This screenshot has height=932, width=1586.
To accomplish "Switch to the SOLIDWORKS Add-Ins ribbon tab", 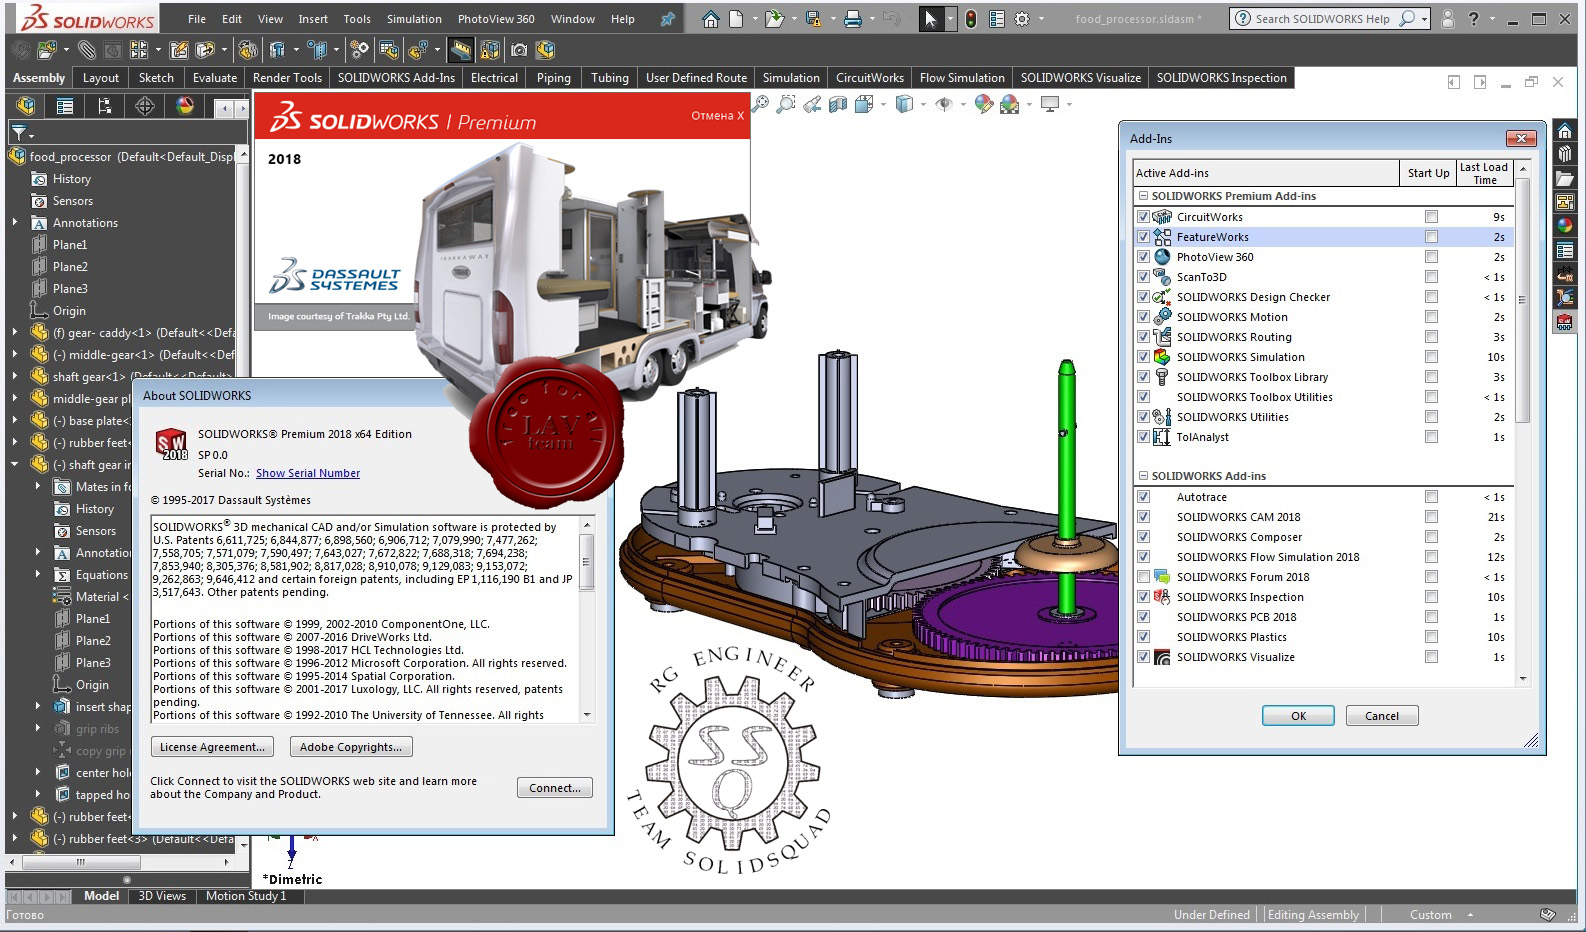I will pyautogui.click(x=396, y=78).
